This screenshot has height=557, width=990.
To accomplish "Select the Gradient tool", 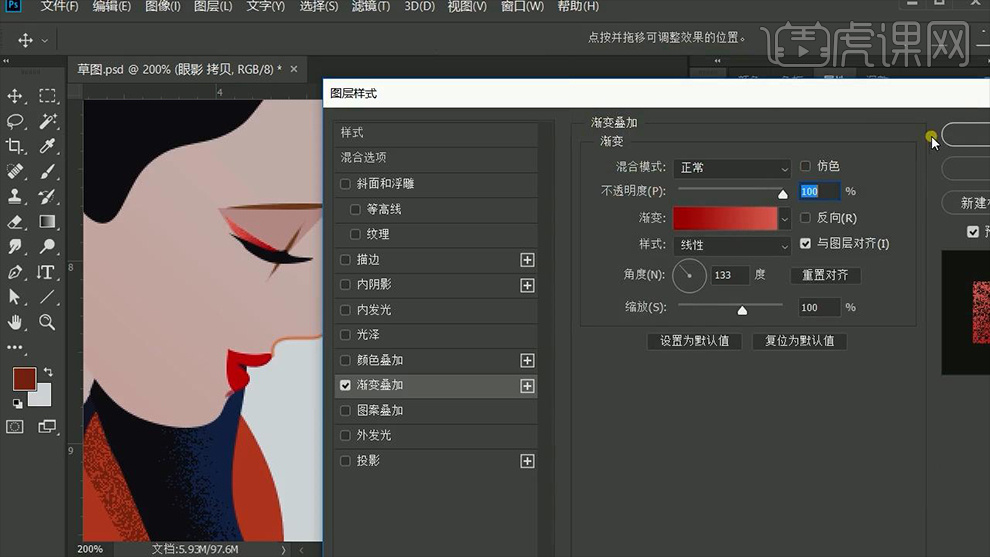I will click(47, 222).
